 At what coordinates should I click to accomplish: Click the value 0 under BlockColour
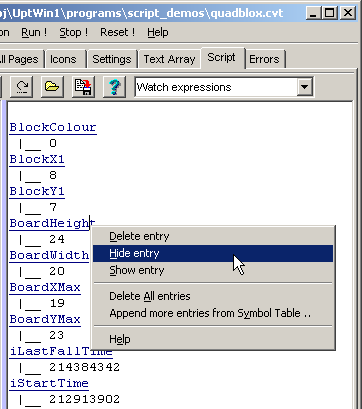53,143
